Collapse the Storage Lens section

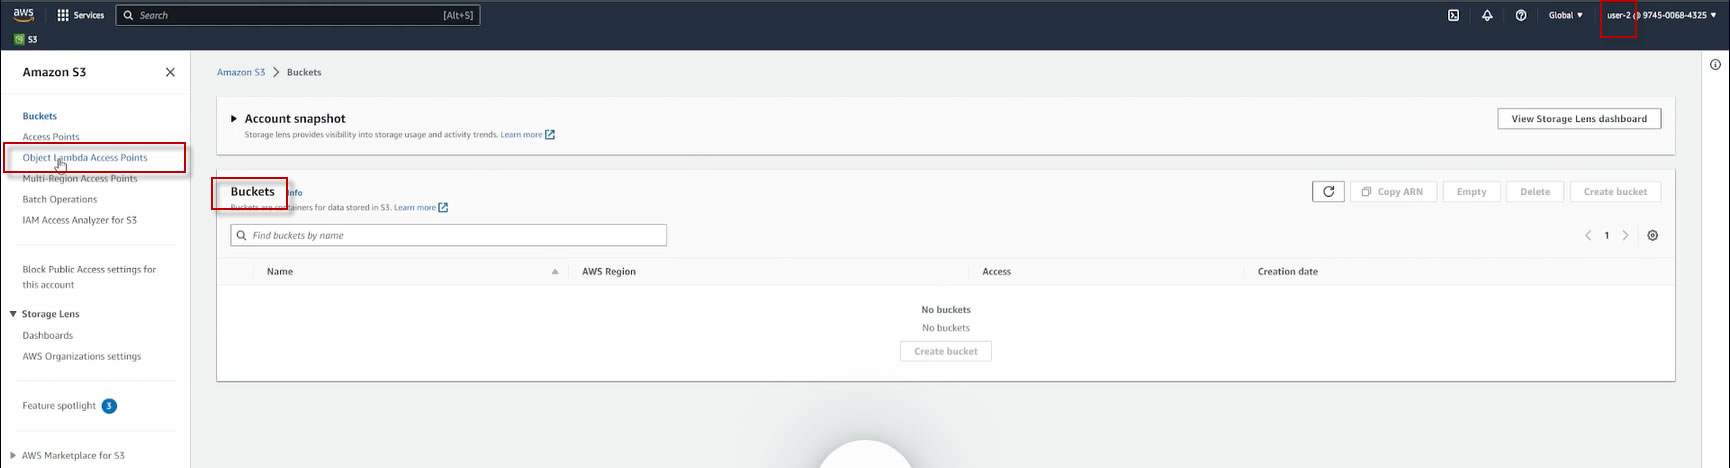pos(13,313)
